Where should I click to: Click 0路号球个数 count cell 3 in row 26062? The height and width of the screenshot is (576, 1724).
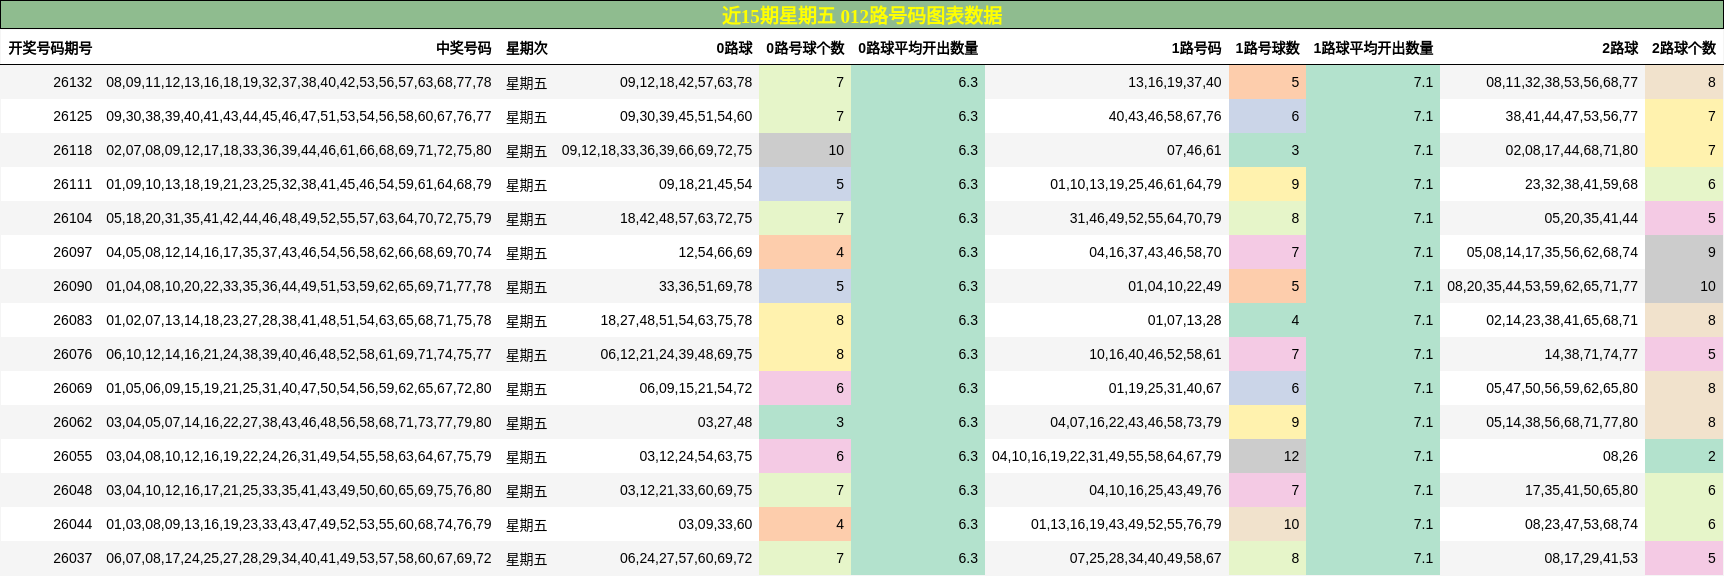point(805,422)
